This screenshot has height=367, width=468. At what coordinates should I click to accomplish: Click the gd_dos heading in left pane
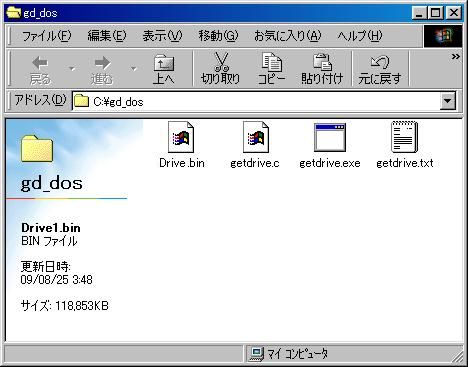click(52, 183)
